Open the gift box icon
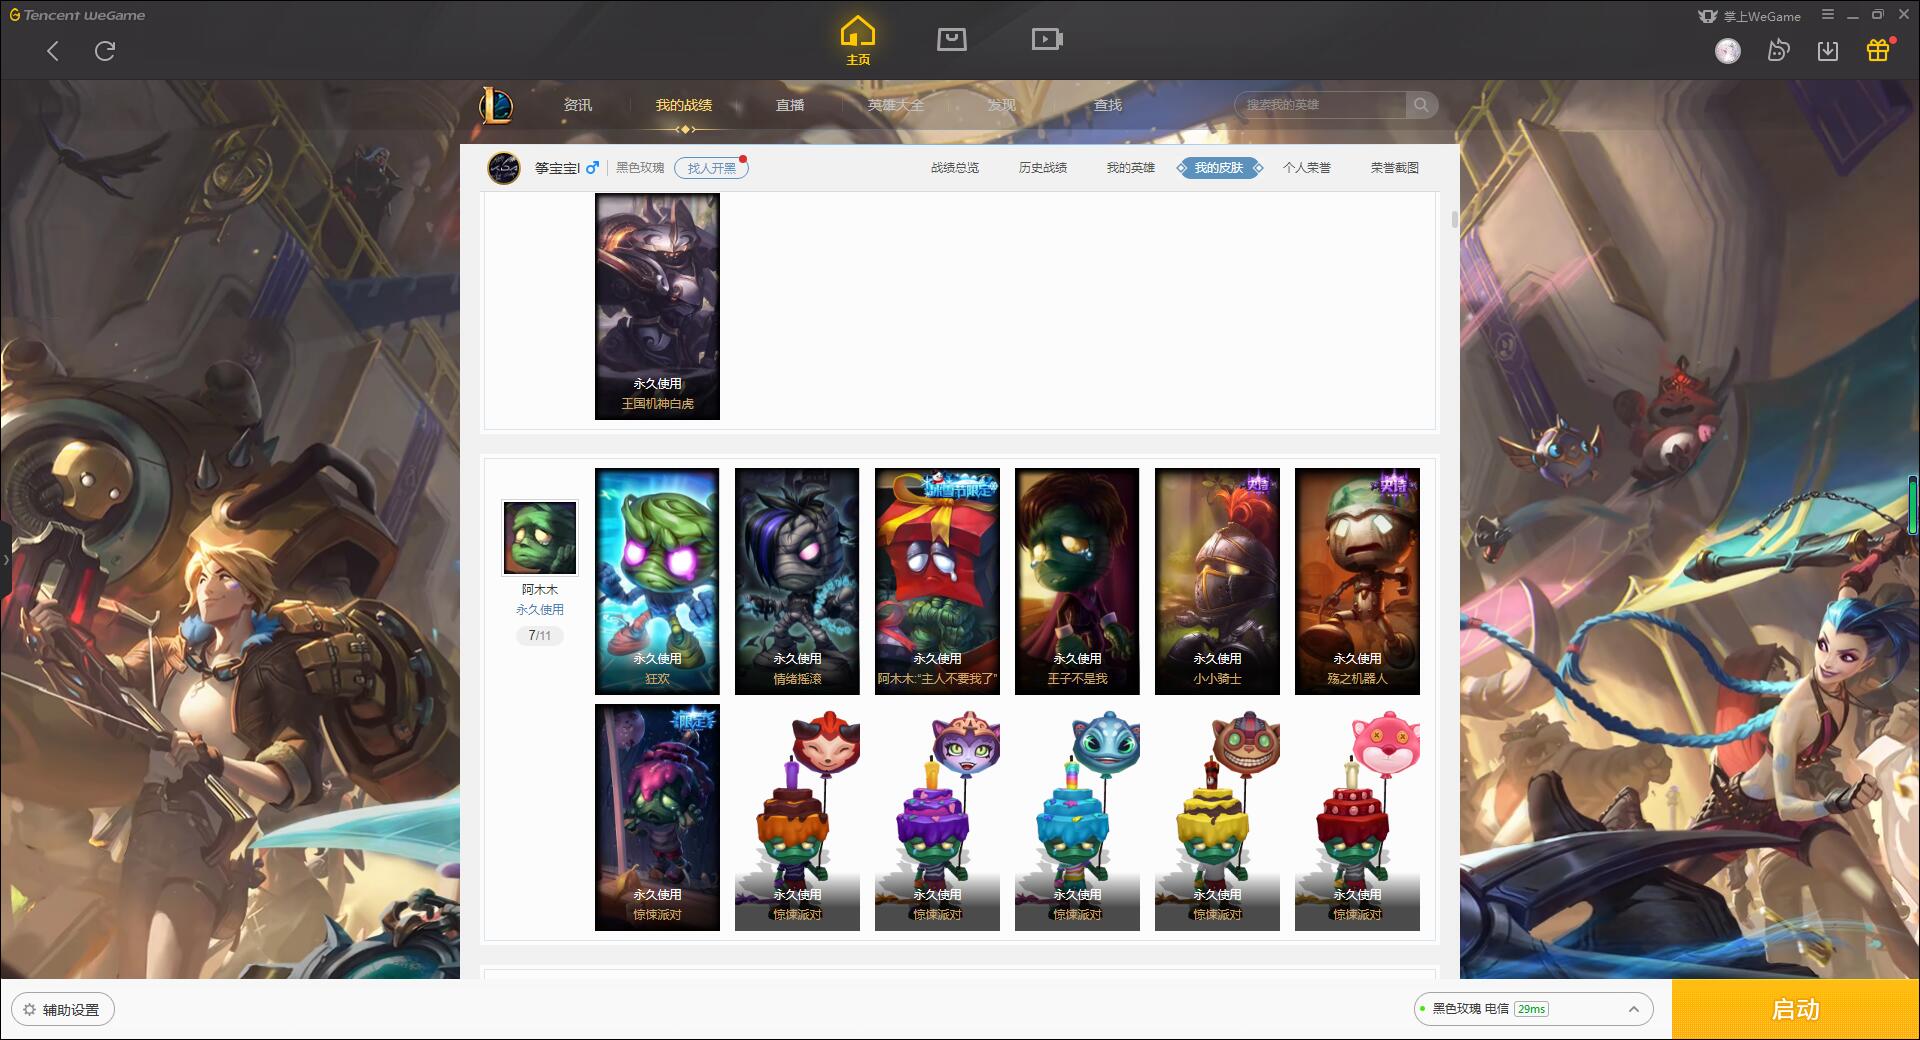Viewport: 1920px width, 1040px height. (1878, 50)
